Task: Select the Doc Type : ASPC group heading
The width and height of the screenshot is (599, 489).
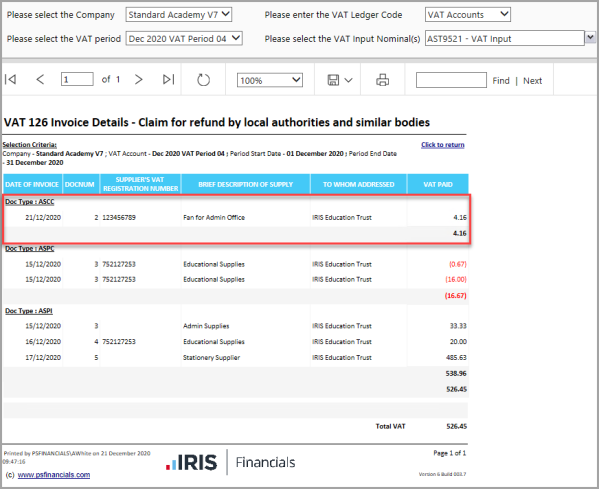Action: [29, 248]
